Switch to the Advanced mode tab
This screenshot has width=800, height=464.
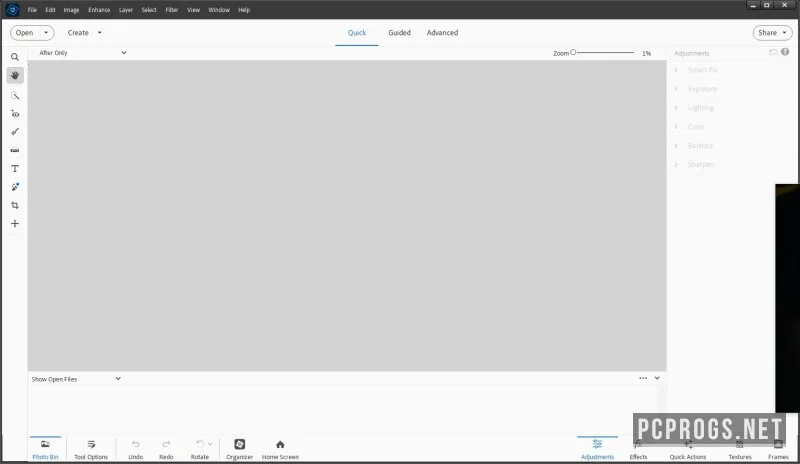point(442,33)
